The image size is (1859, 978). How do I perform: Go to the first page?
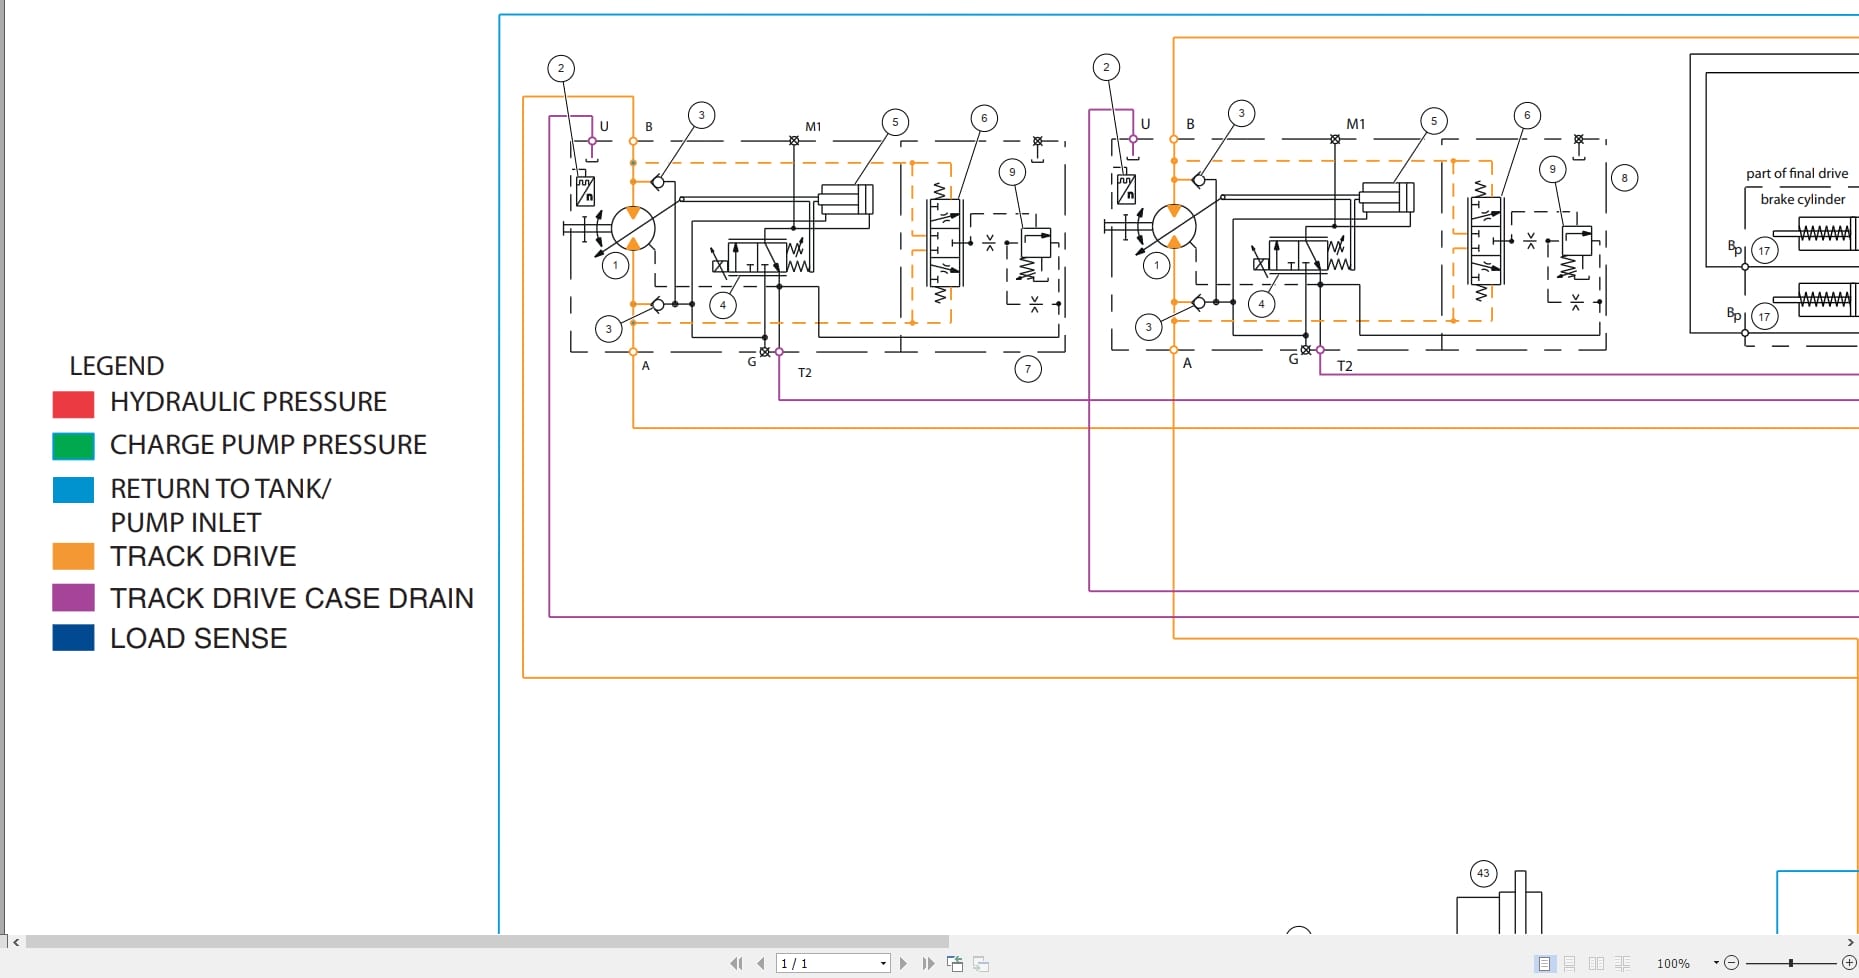tap(737, 963)
